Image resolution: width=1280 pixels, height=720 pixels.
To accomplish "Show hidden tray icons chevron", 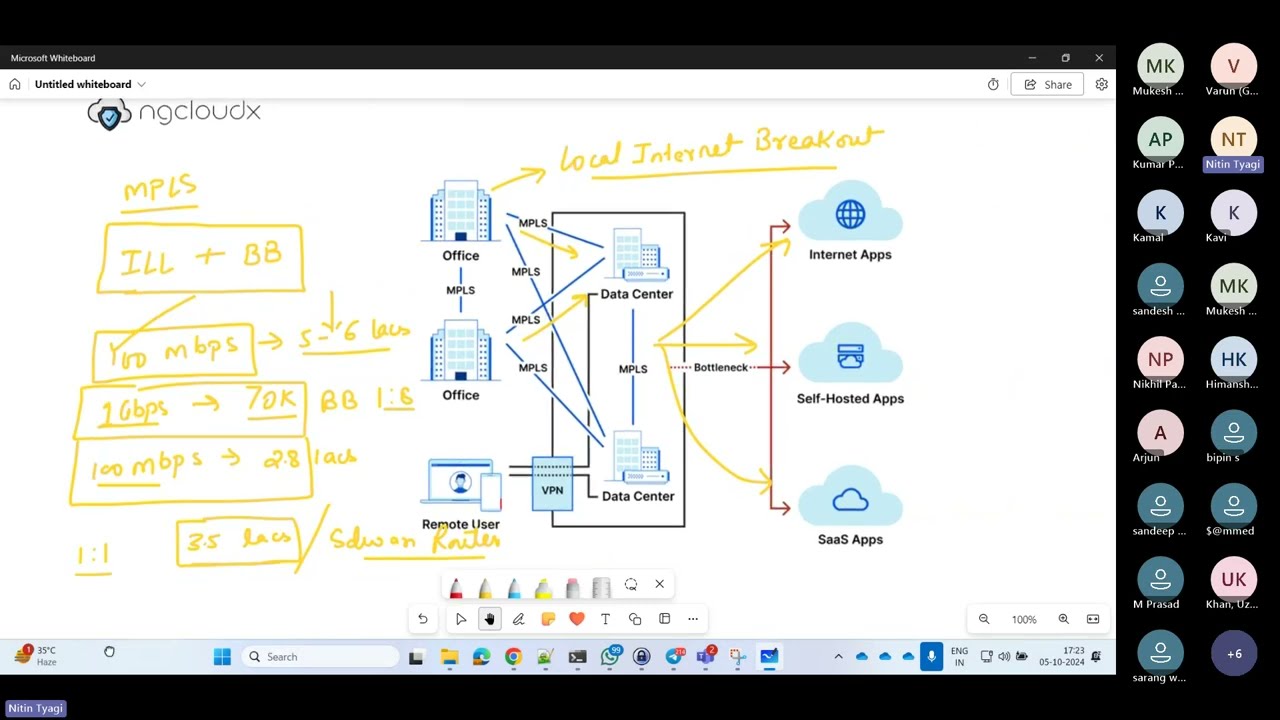I will [838, 657].
